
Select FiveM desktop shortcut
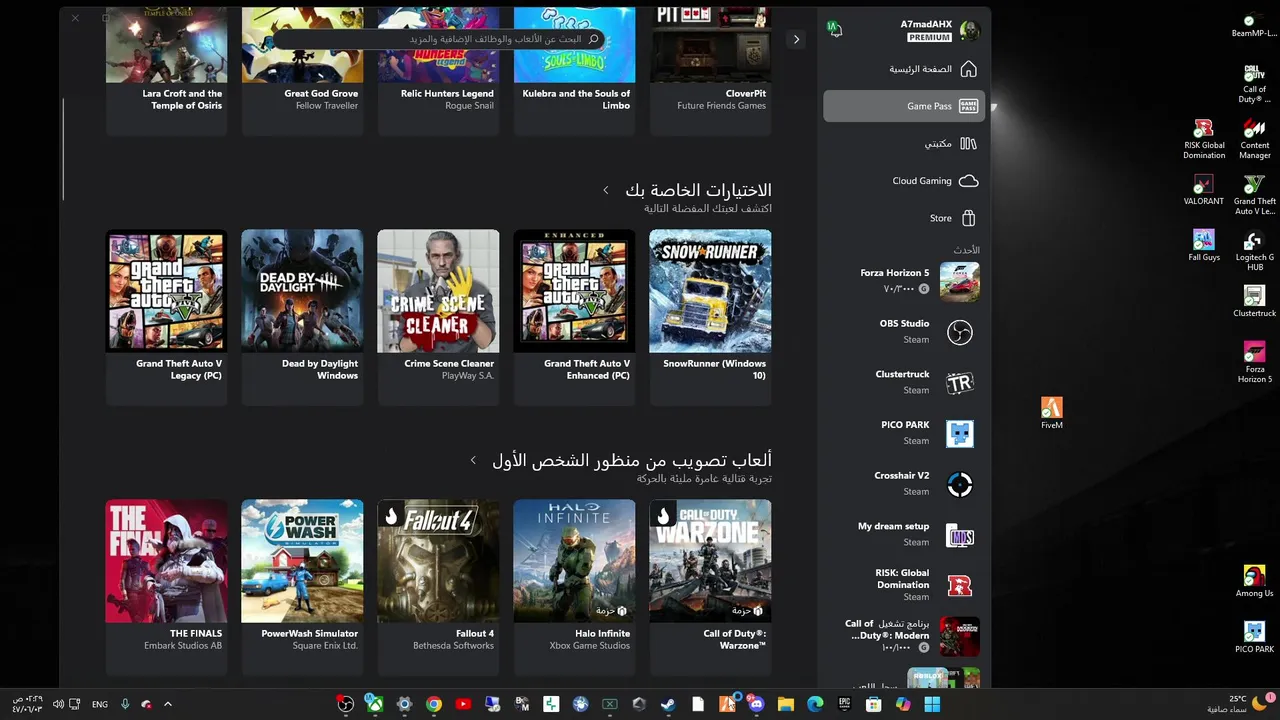[1051, 414]
